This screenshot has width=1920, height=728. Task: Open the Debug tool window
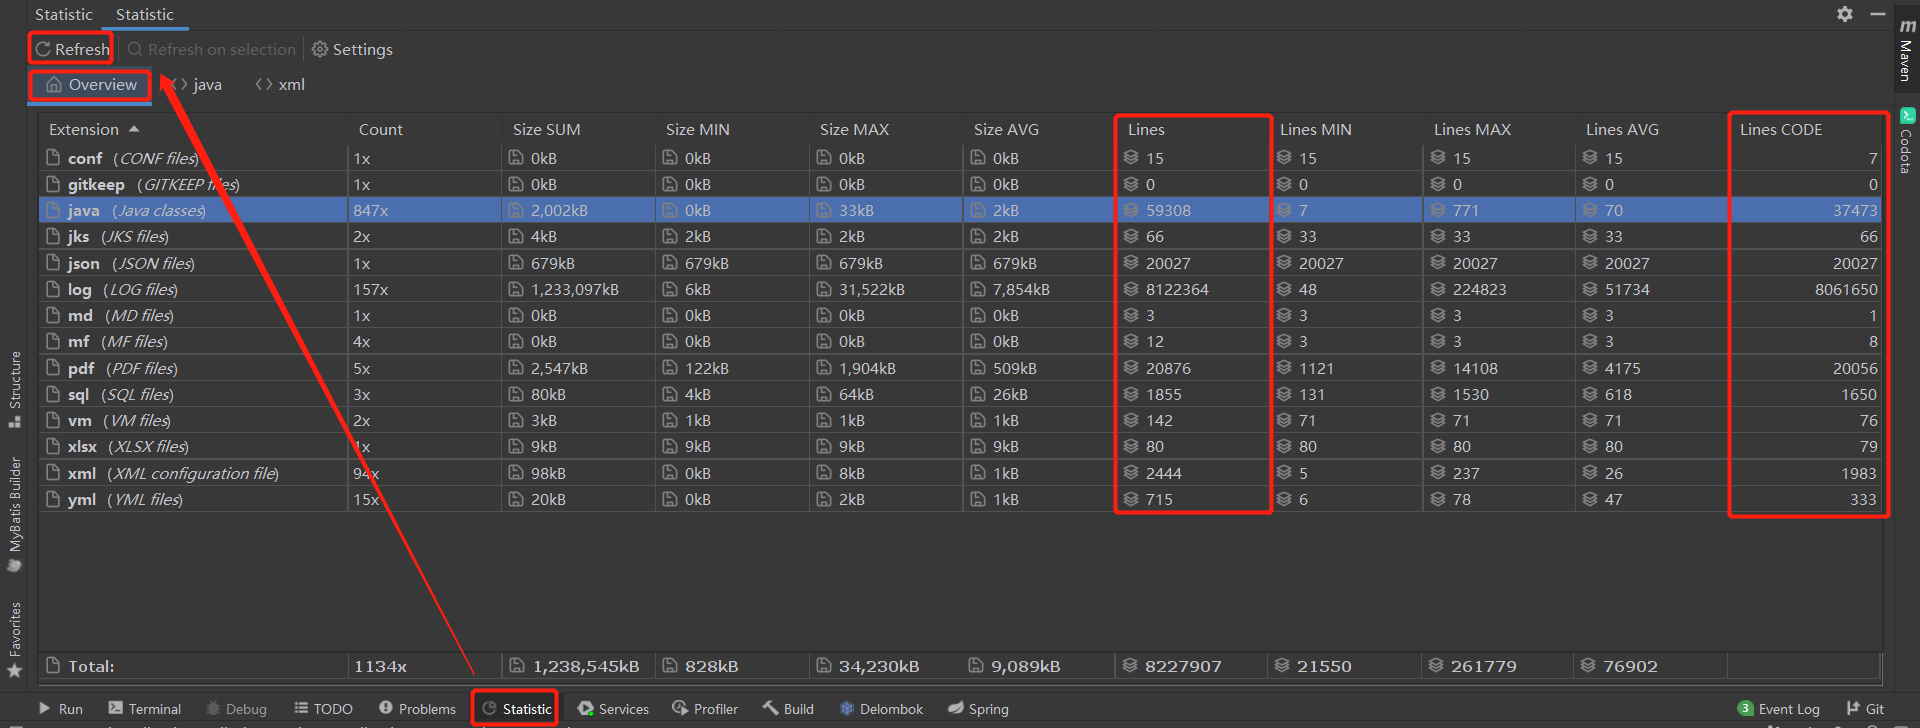coord(236,709)
